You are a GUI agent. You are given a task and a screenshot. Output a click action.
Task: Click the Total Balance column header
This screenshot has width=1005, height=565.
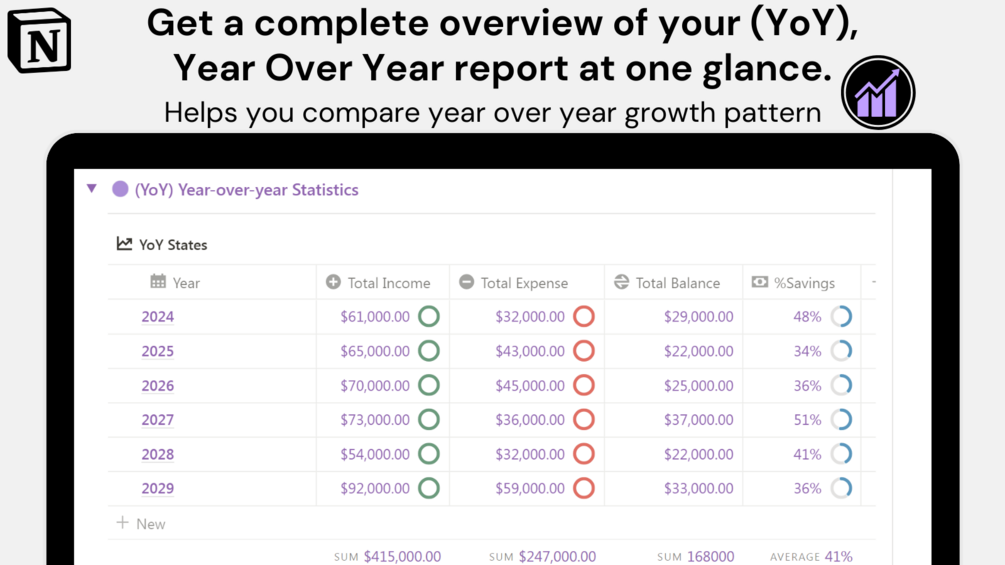coord(677,283)
